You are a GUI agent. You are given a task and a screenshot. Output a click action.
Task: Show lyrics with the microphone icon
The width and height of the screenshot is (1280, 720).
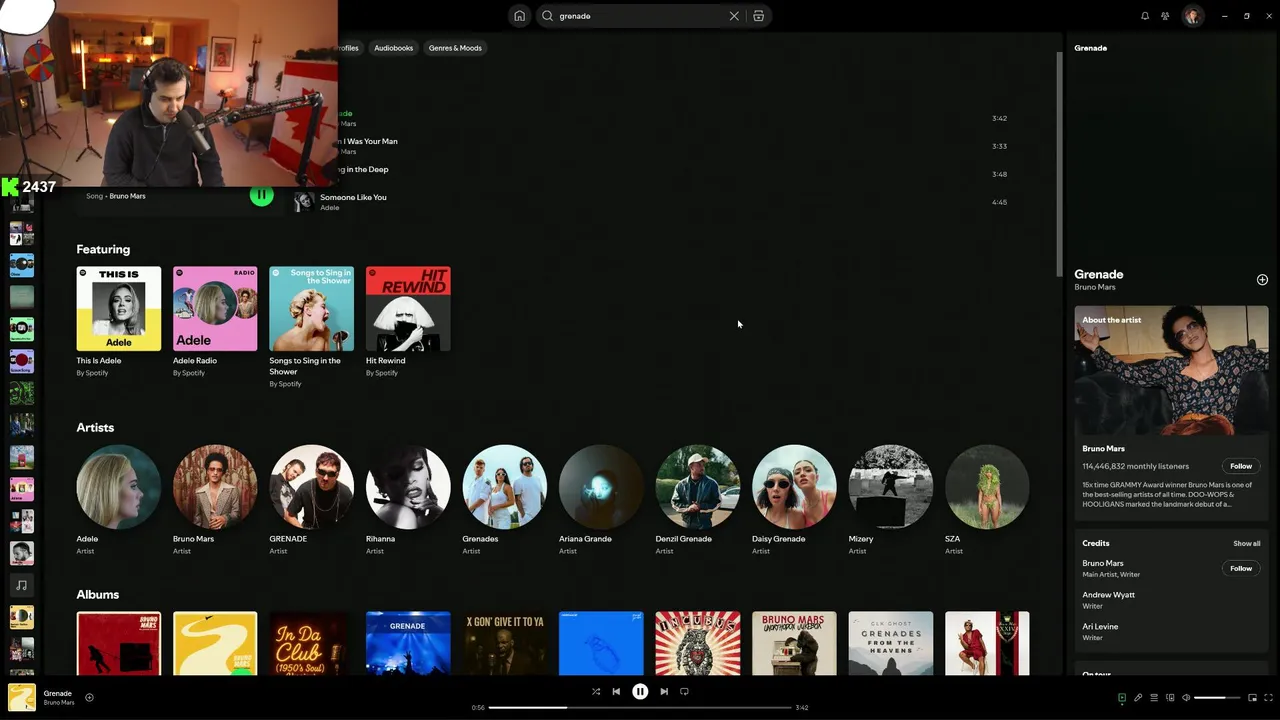(1138, 698)
